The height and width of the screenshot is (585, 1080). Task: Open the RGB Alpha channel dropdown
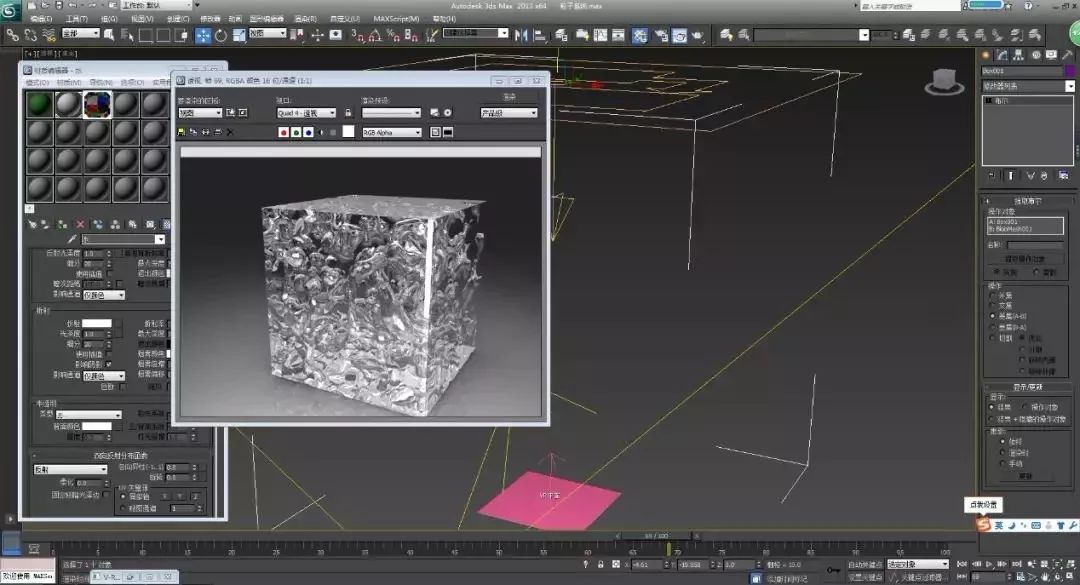(391, 132)
